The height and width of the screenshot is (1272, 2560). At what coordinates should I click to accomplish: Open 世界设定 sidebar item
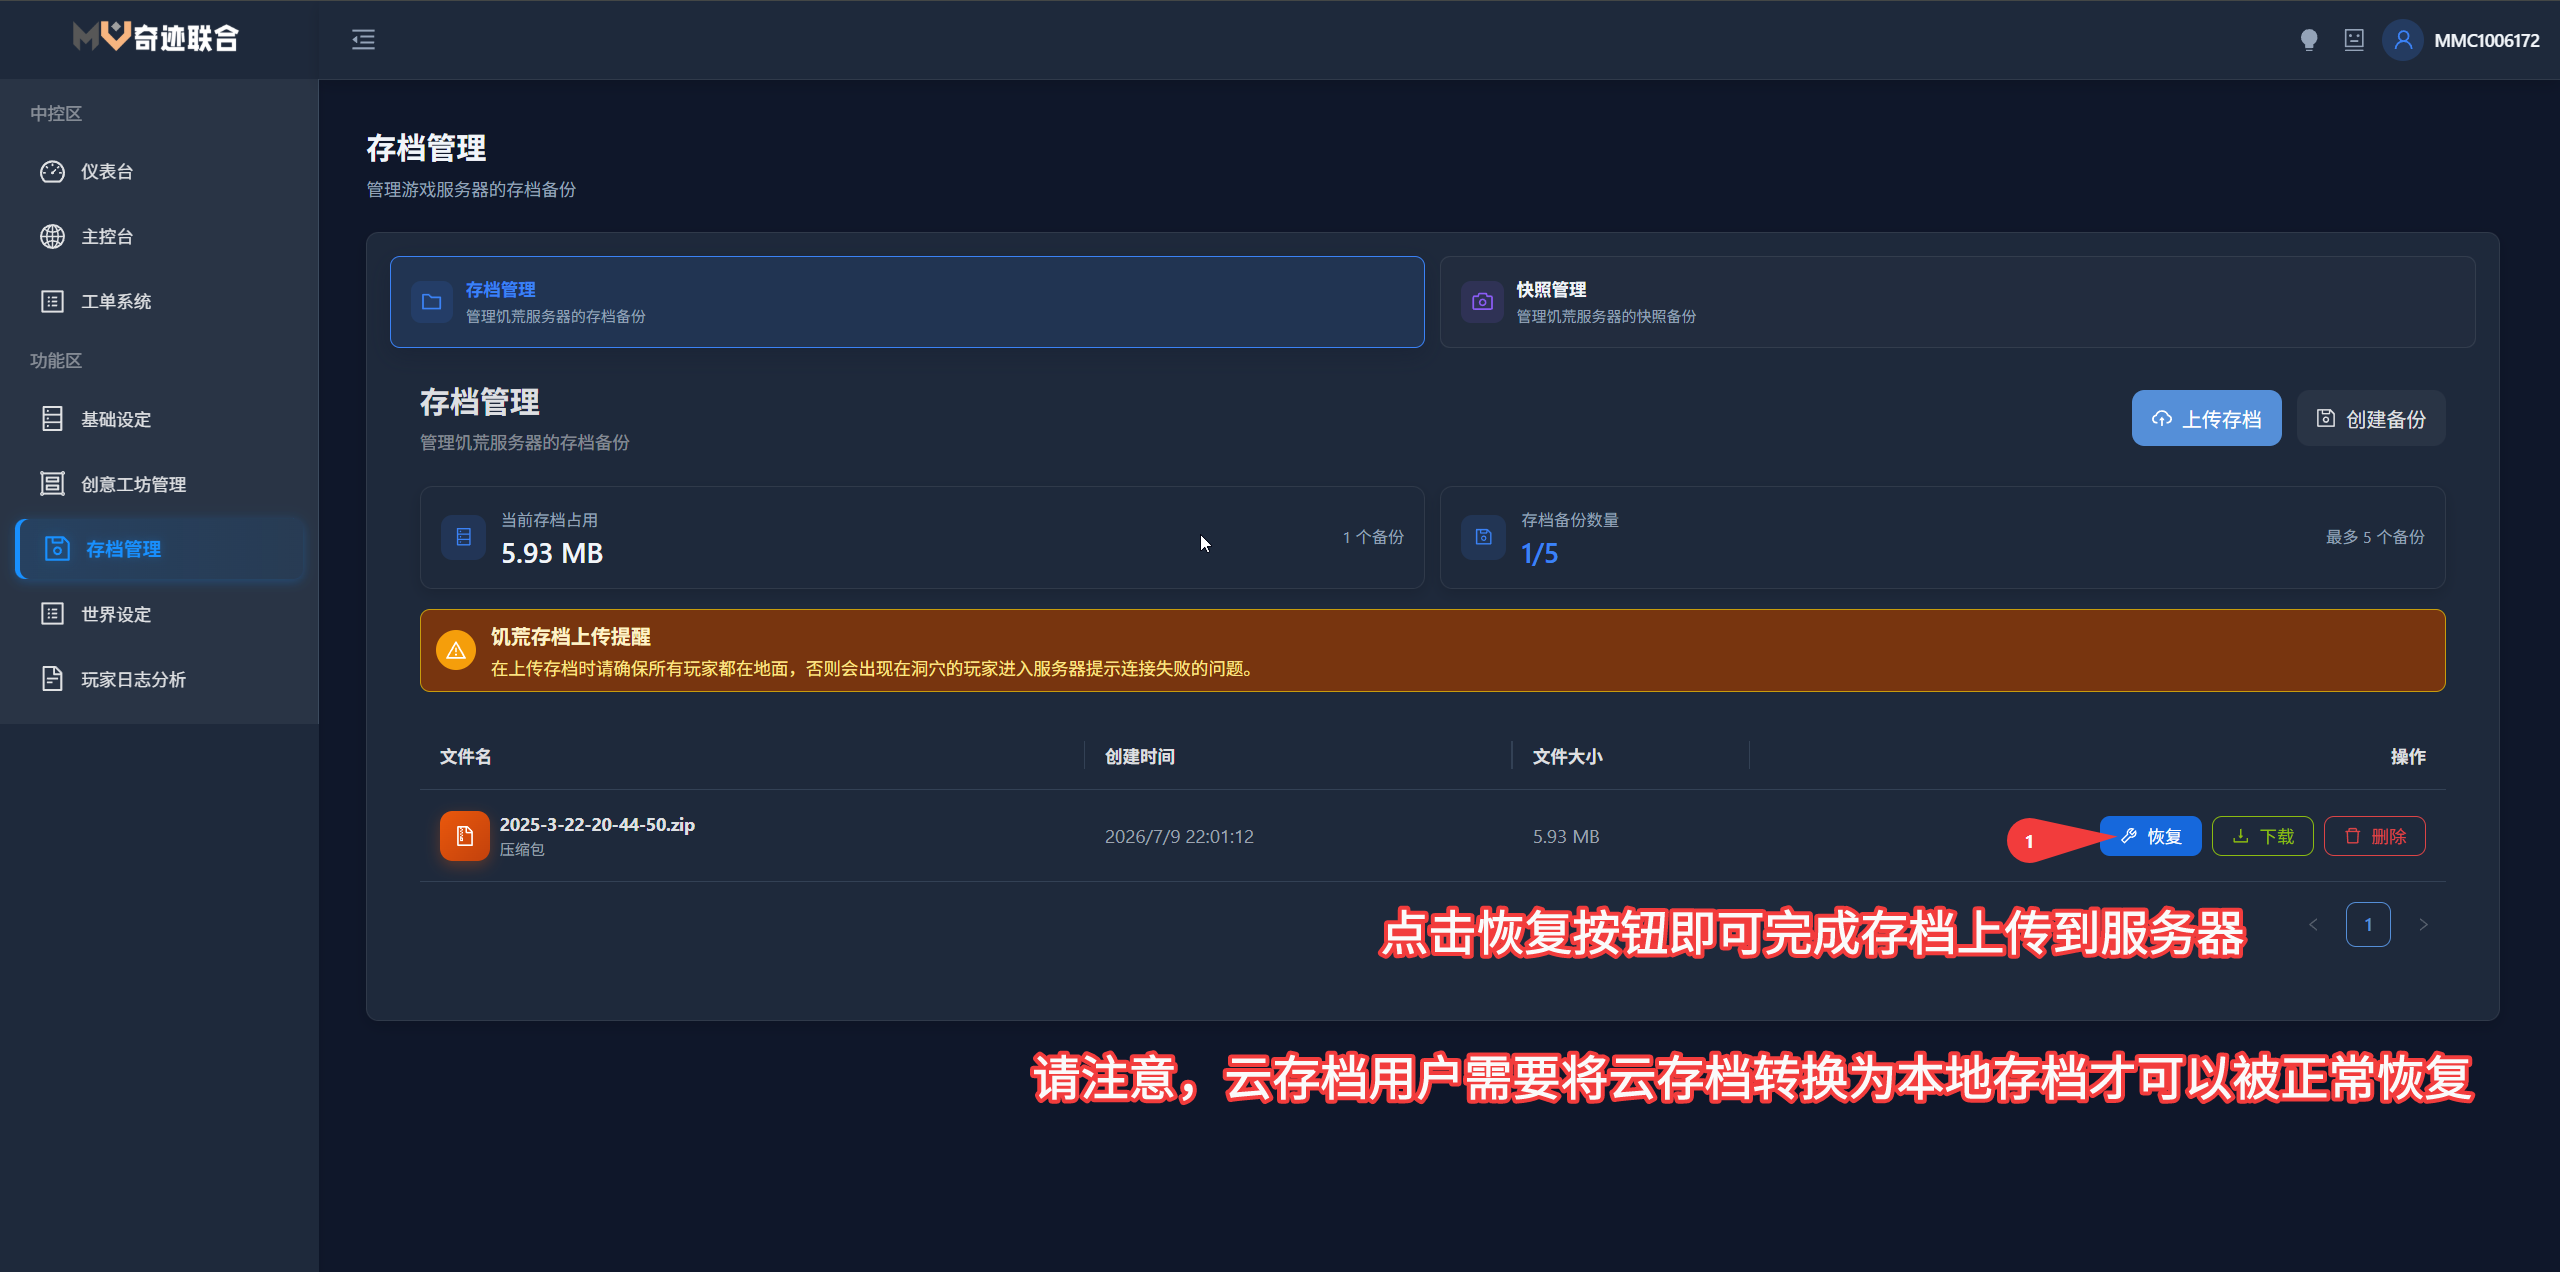coord(160,615)
